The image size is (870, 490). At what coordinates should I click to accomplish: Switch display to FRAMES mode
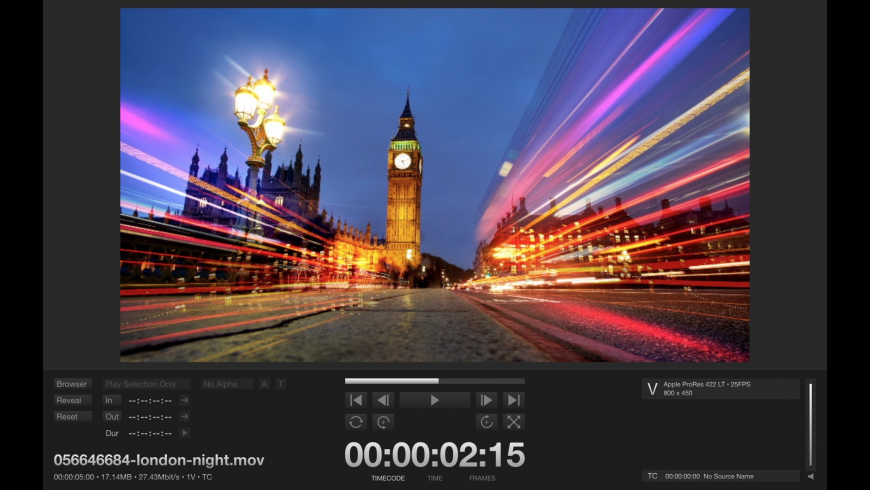click(482, 478)
